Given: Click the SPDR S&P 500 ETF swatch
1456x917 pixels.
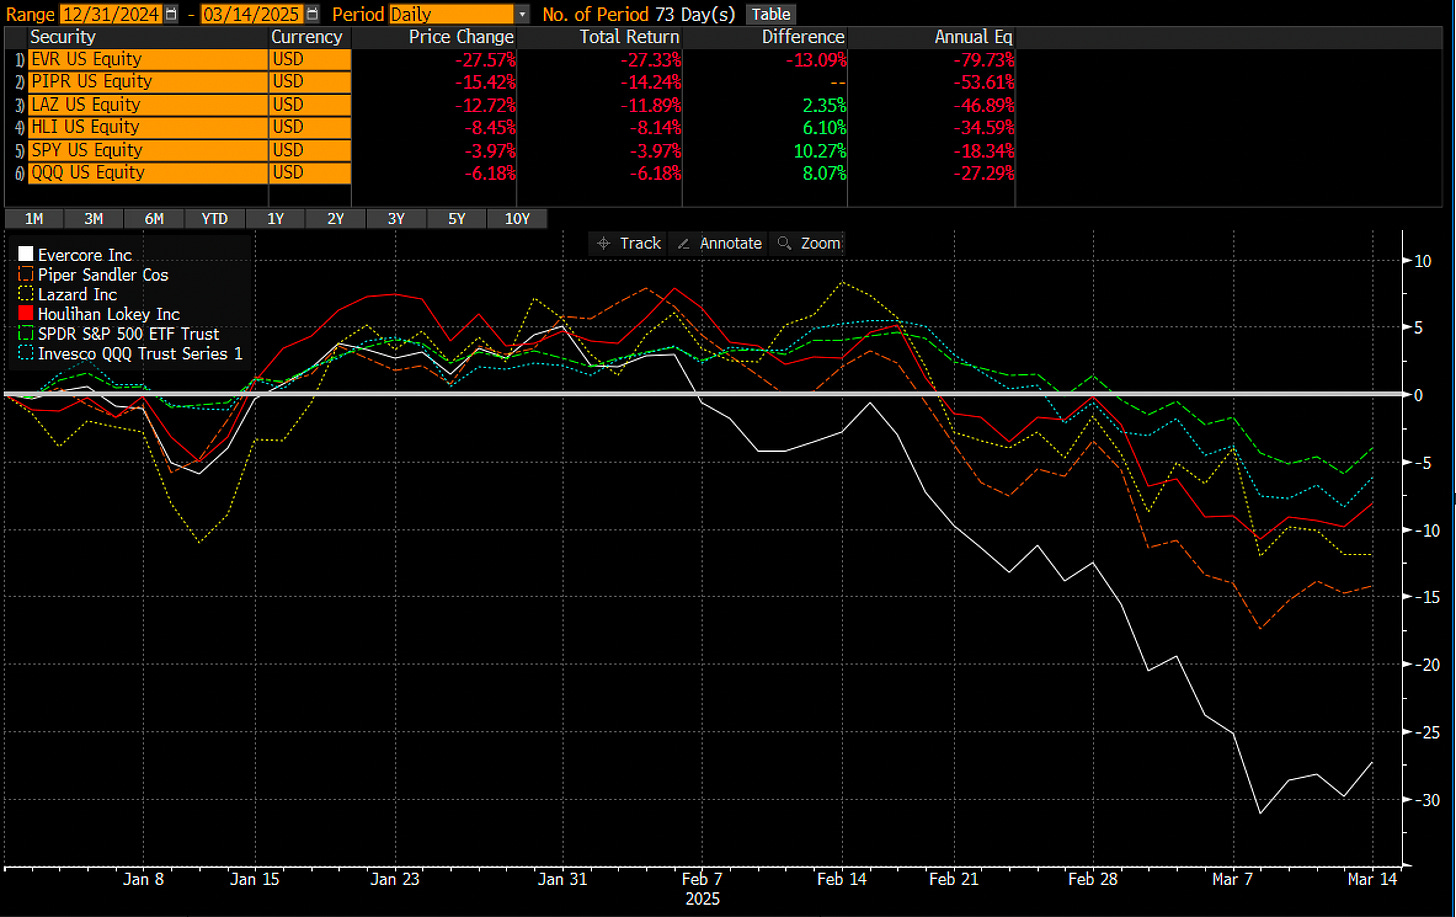Looking at the screenshot, I should pos(26,334).
